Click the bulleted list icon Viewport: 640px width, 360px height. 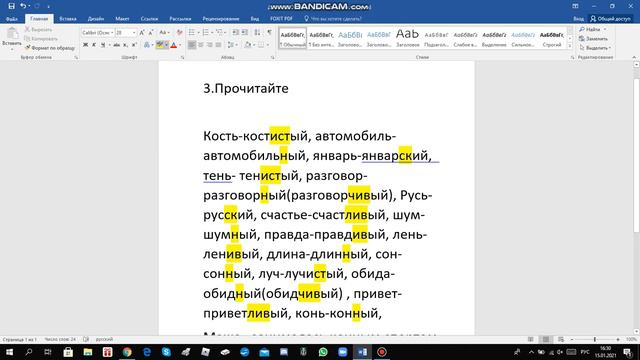pos(192,33)
